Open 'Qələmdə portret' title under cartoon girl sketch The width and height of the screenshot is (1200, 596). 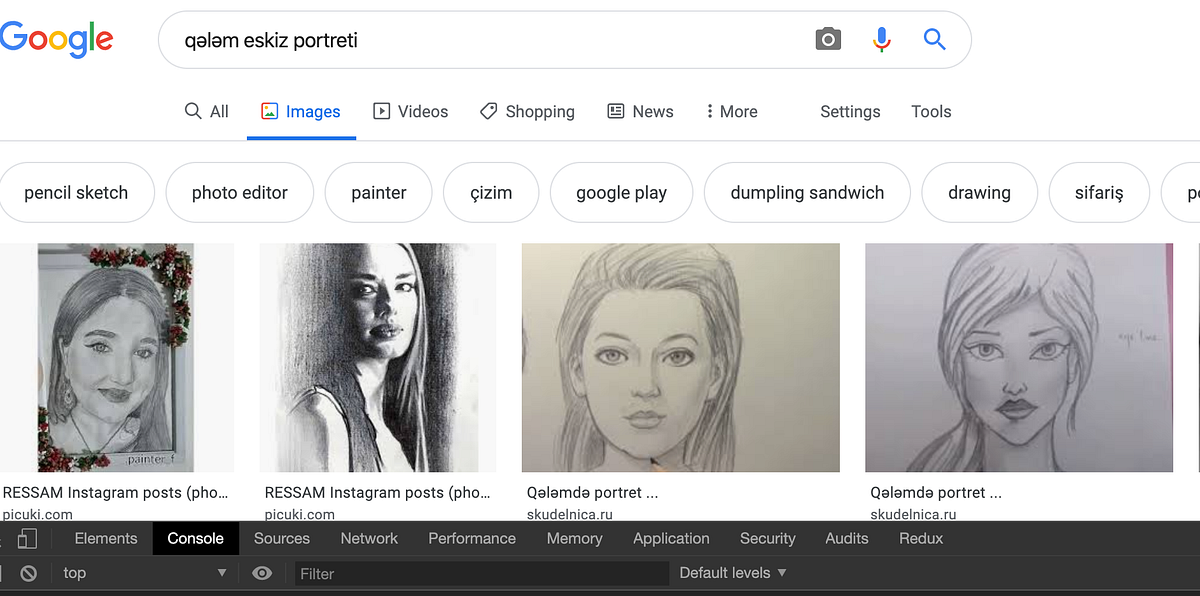[x=936, y=493]
